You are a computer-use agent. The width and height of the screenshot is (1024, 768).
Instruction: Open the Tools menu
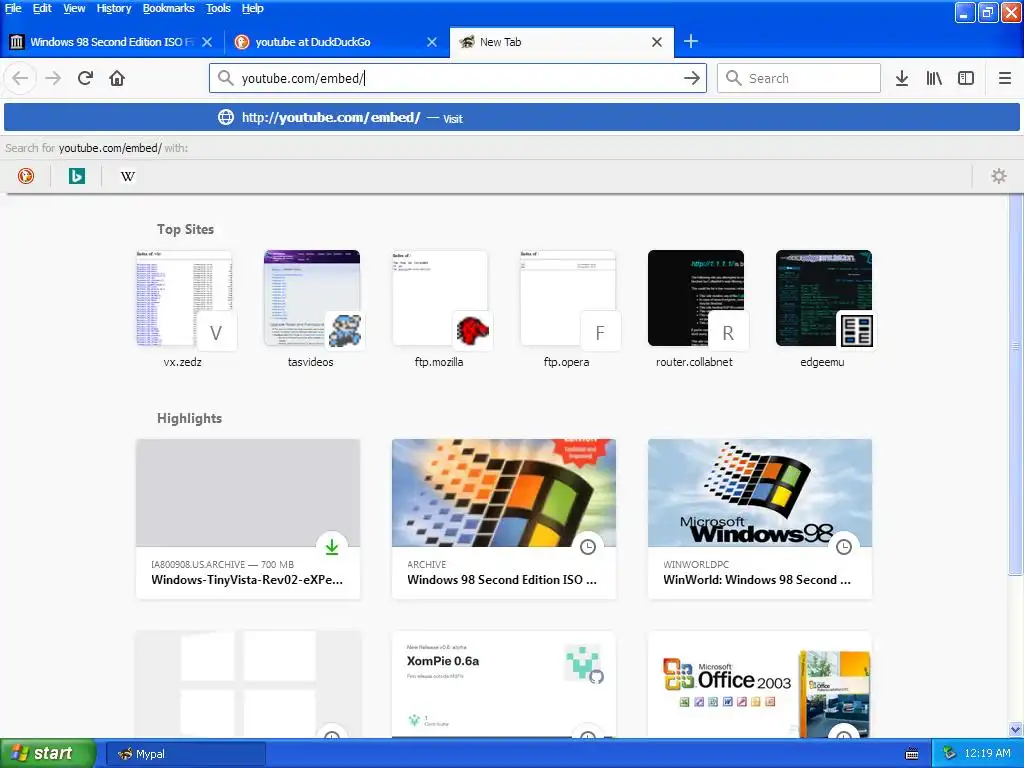[x=218, y=8]
